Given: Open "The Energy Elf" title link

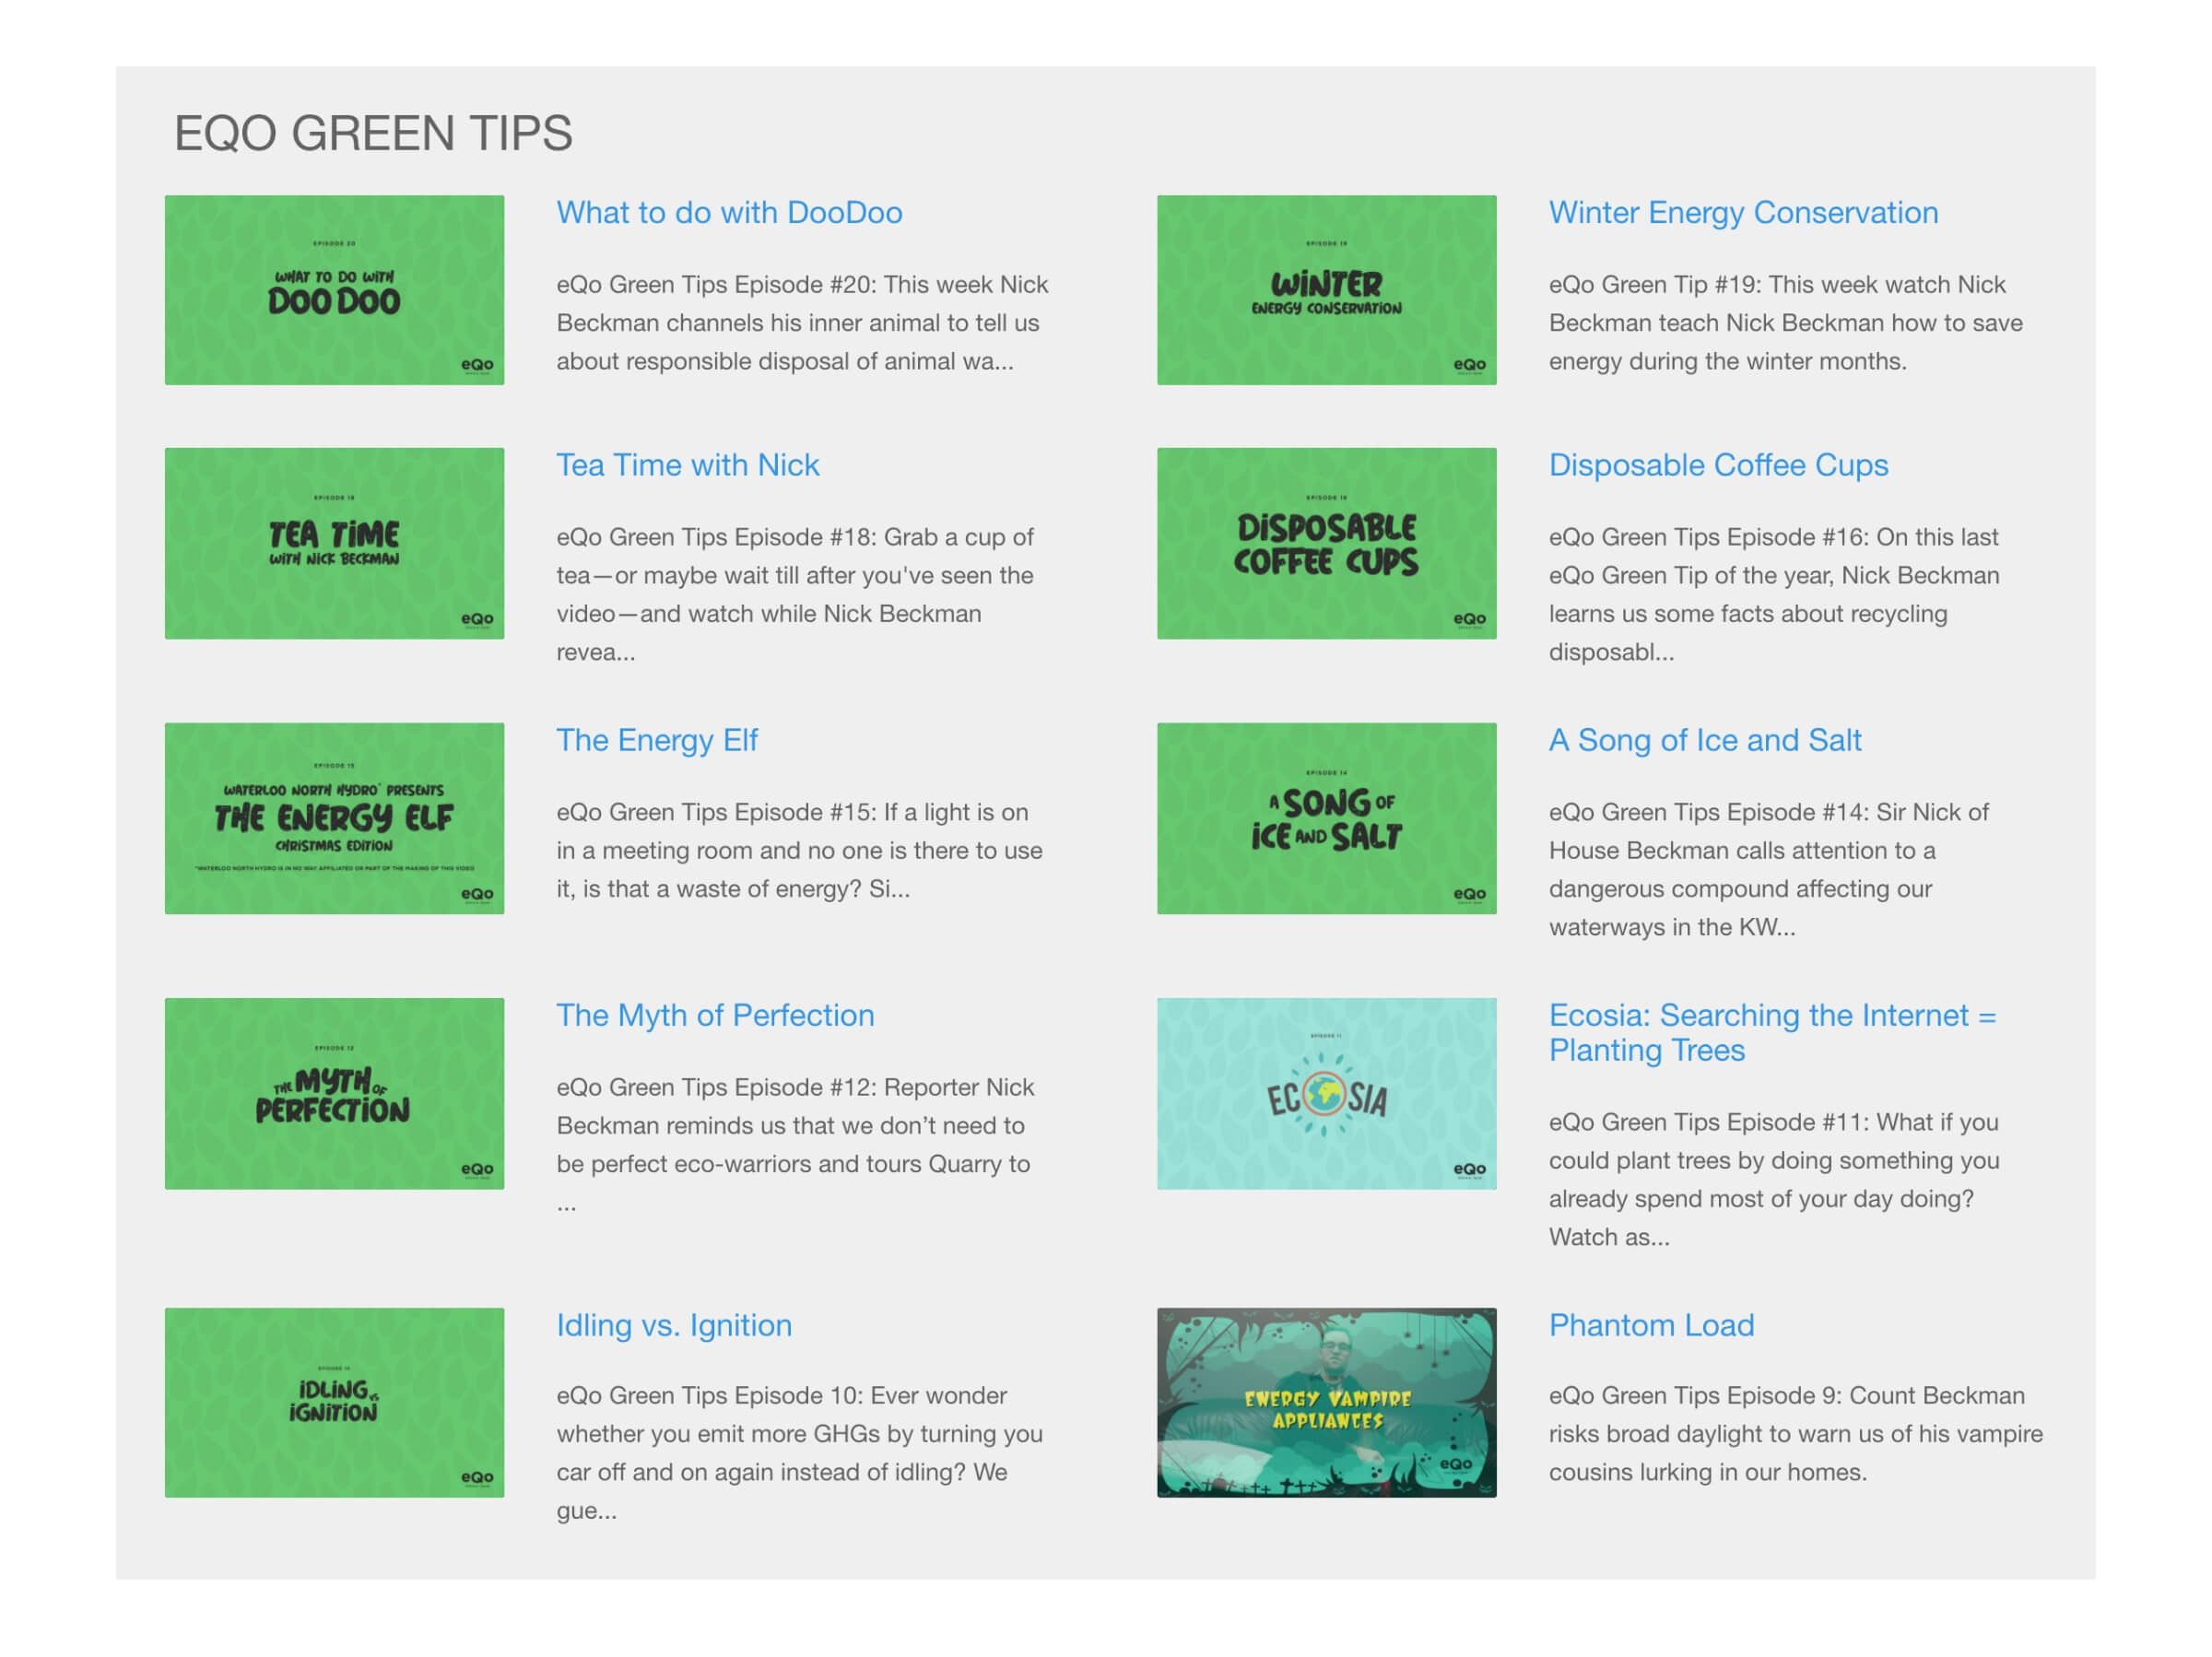Looking at the screenshot, I should (x=657, y=740).
